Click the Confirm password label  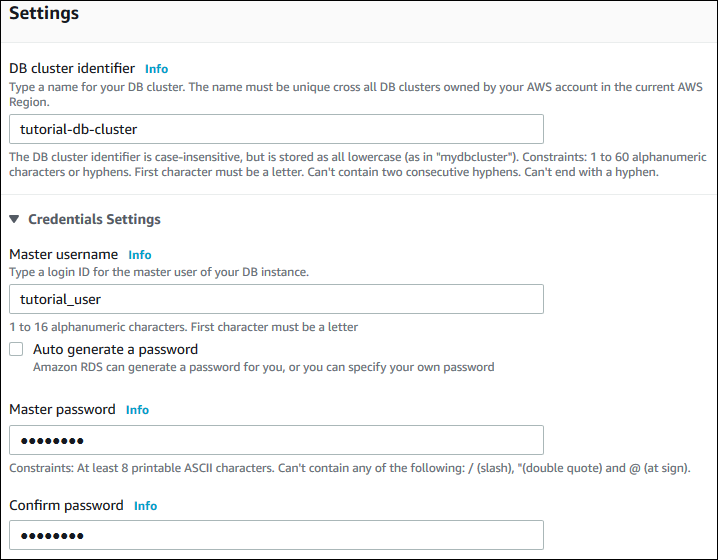click(x=67, y=506)
